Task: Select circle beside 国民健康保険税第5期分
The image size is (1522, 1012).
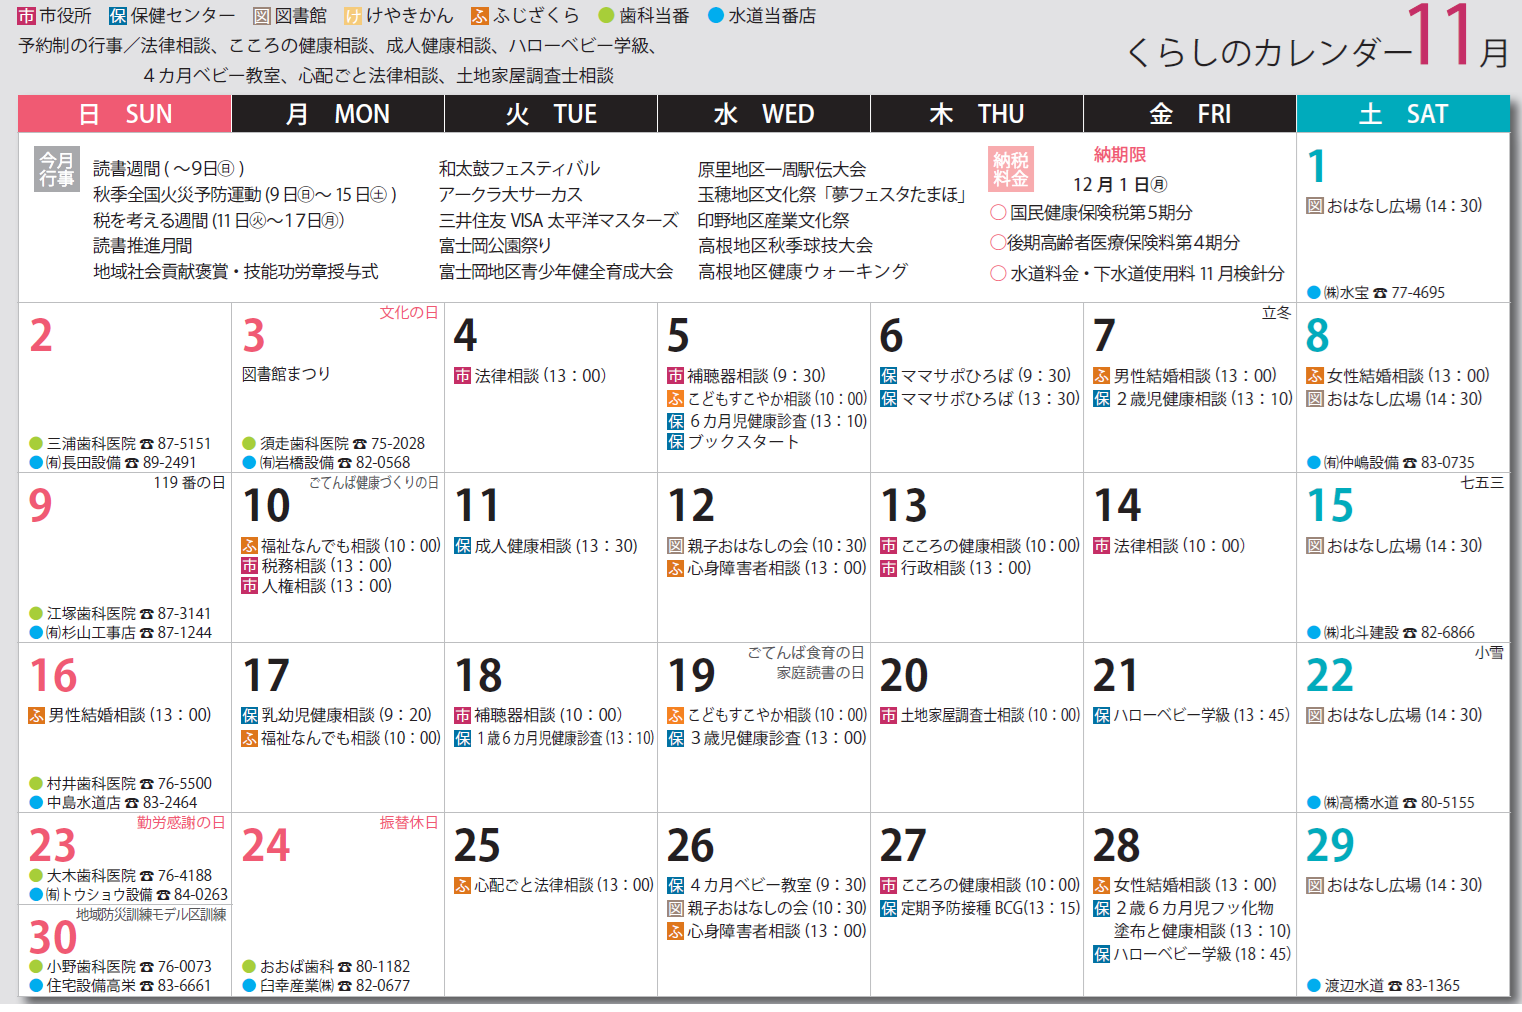Action: click(x=998, y=212)
